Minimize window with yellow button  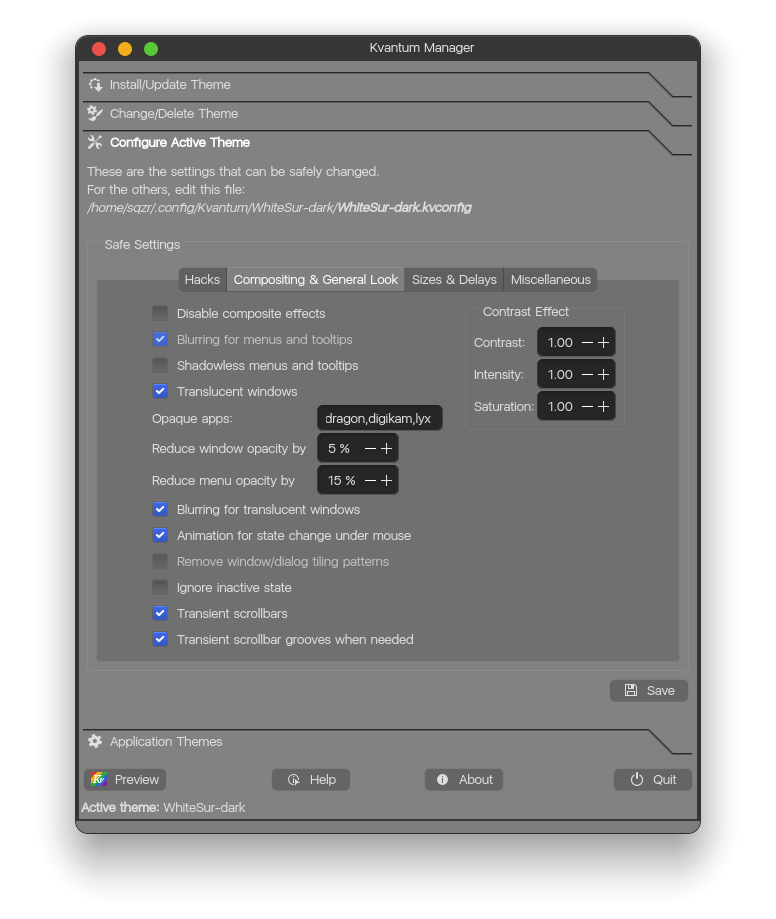(125, 49)
